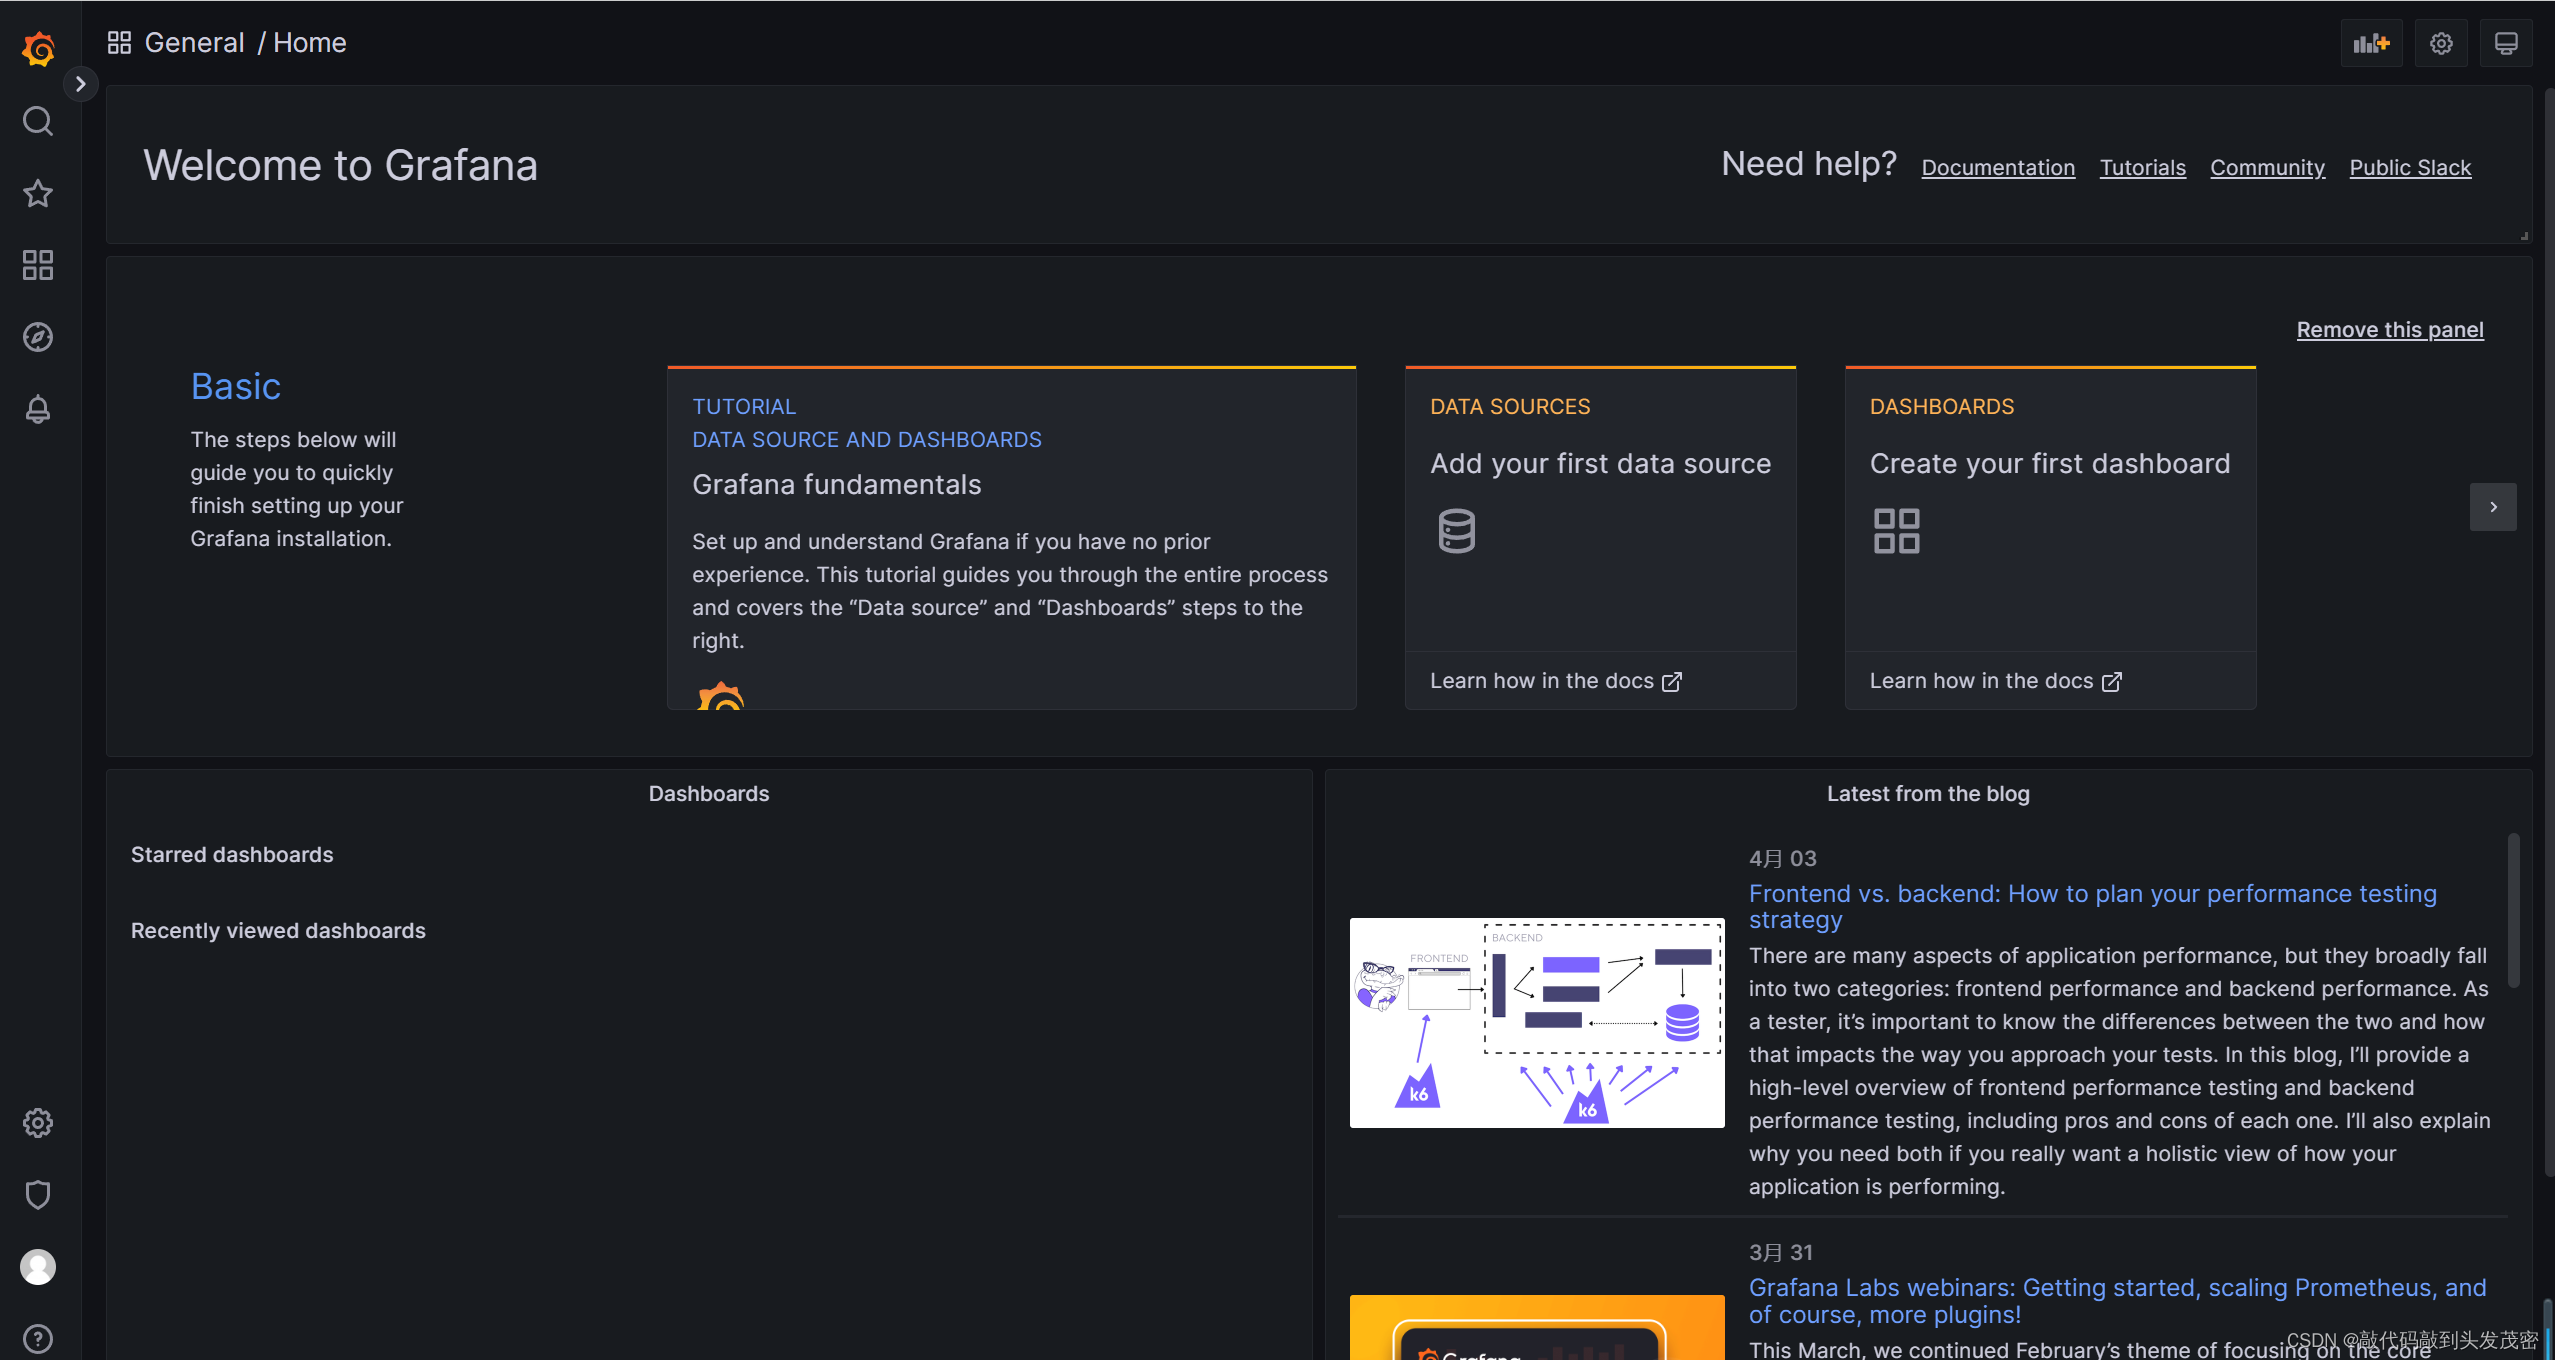Viewport: 2555px width, 1360px height.
Task: Click Grafana logo in the tutorial card
Action: pos(720,696)
